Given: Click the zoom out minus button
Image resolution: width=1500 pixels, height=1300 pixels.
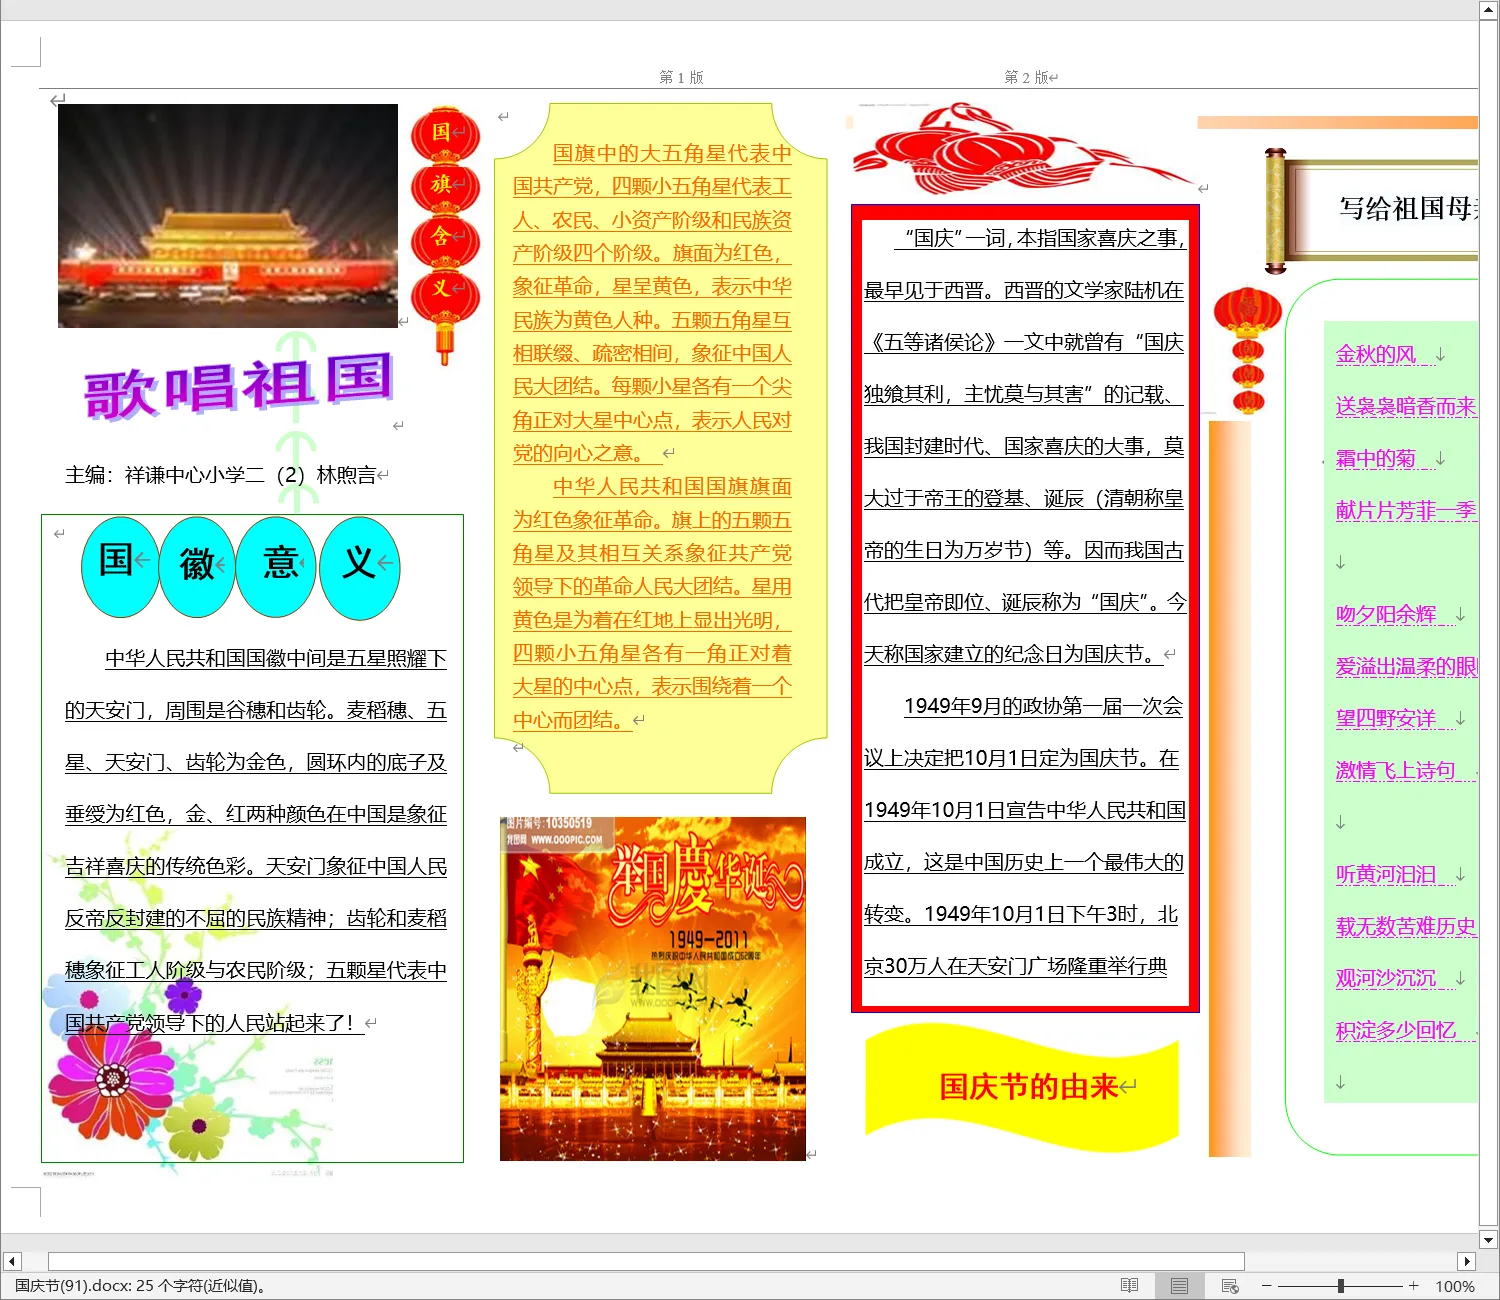Looking at the screenshot, I should tap(1266, 1286).
